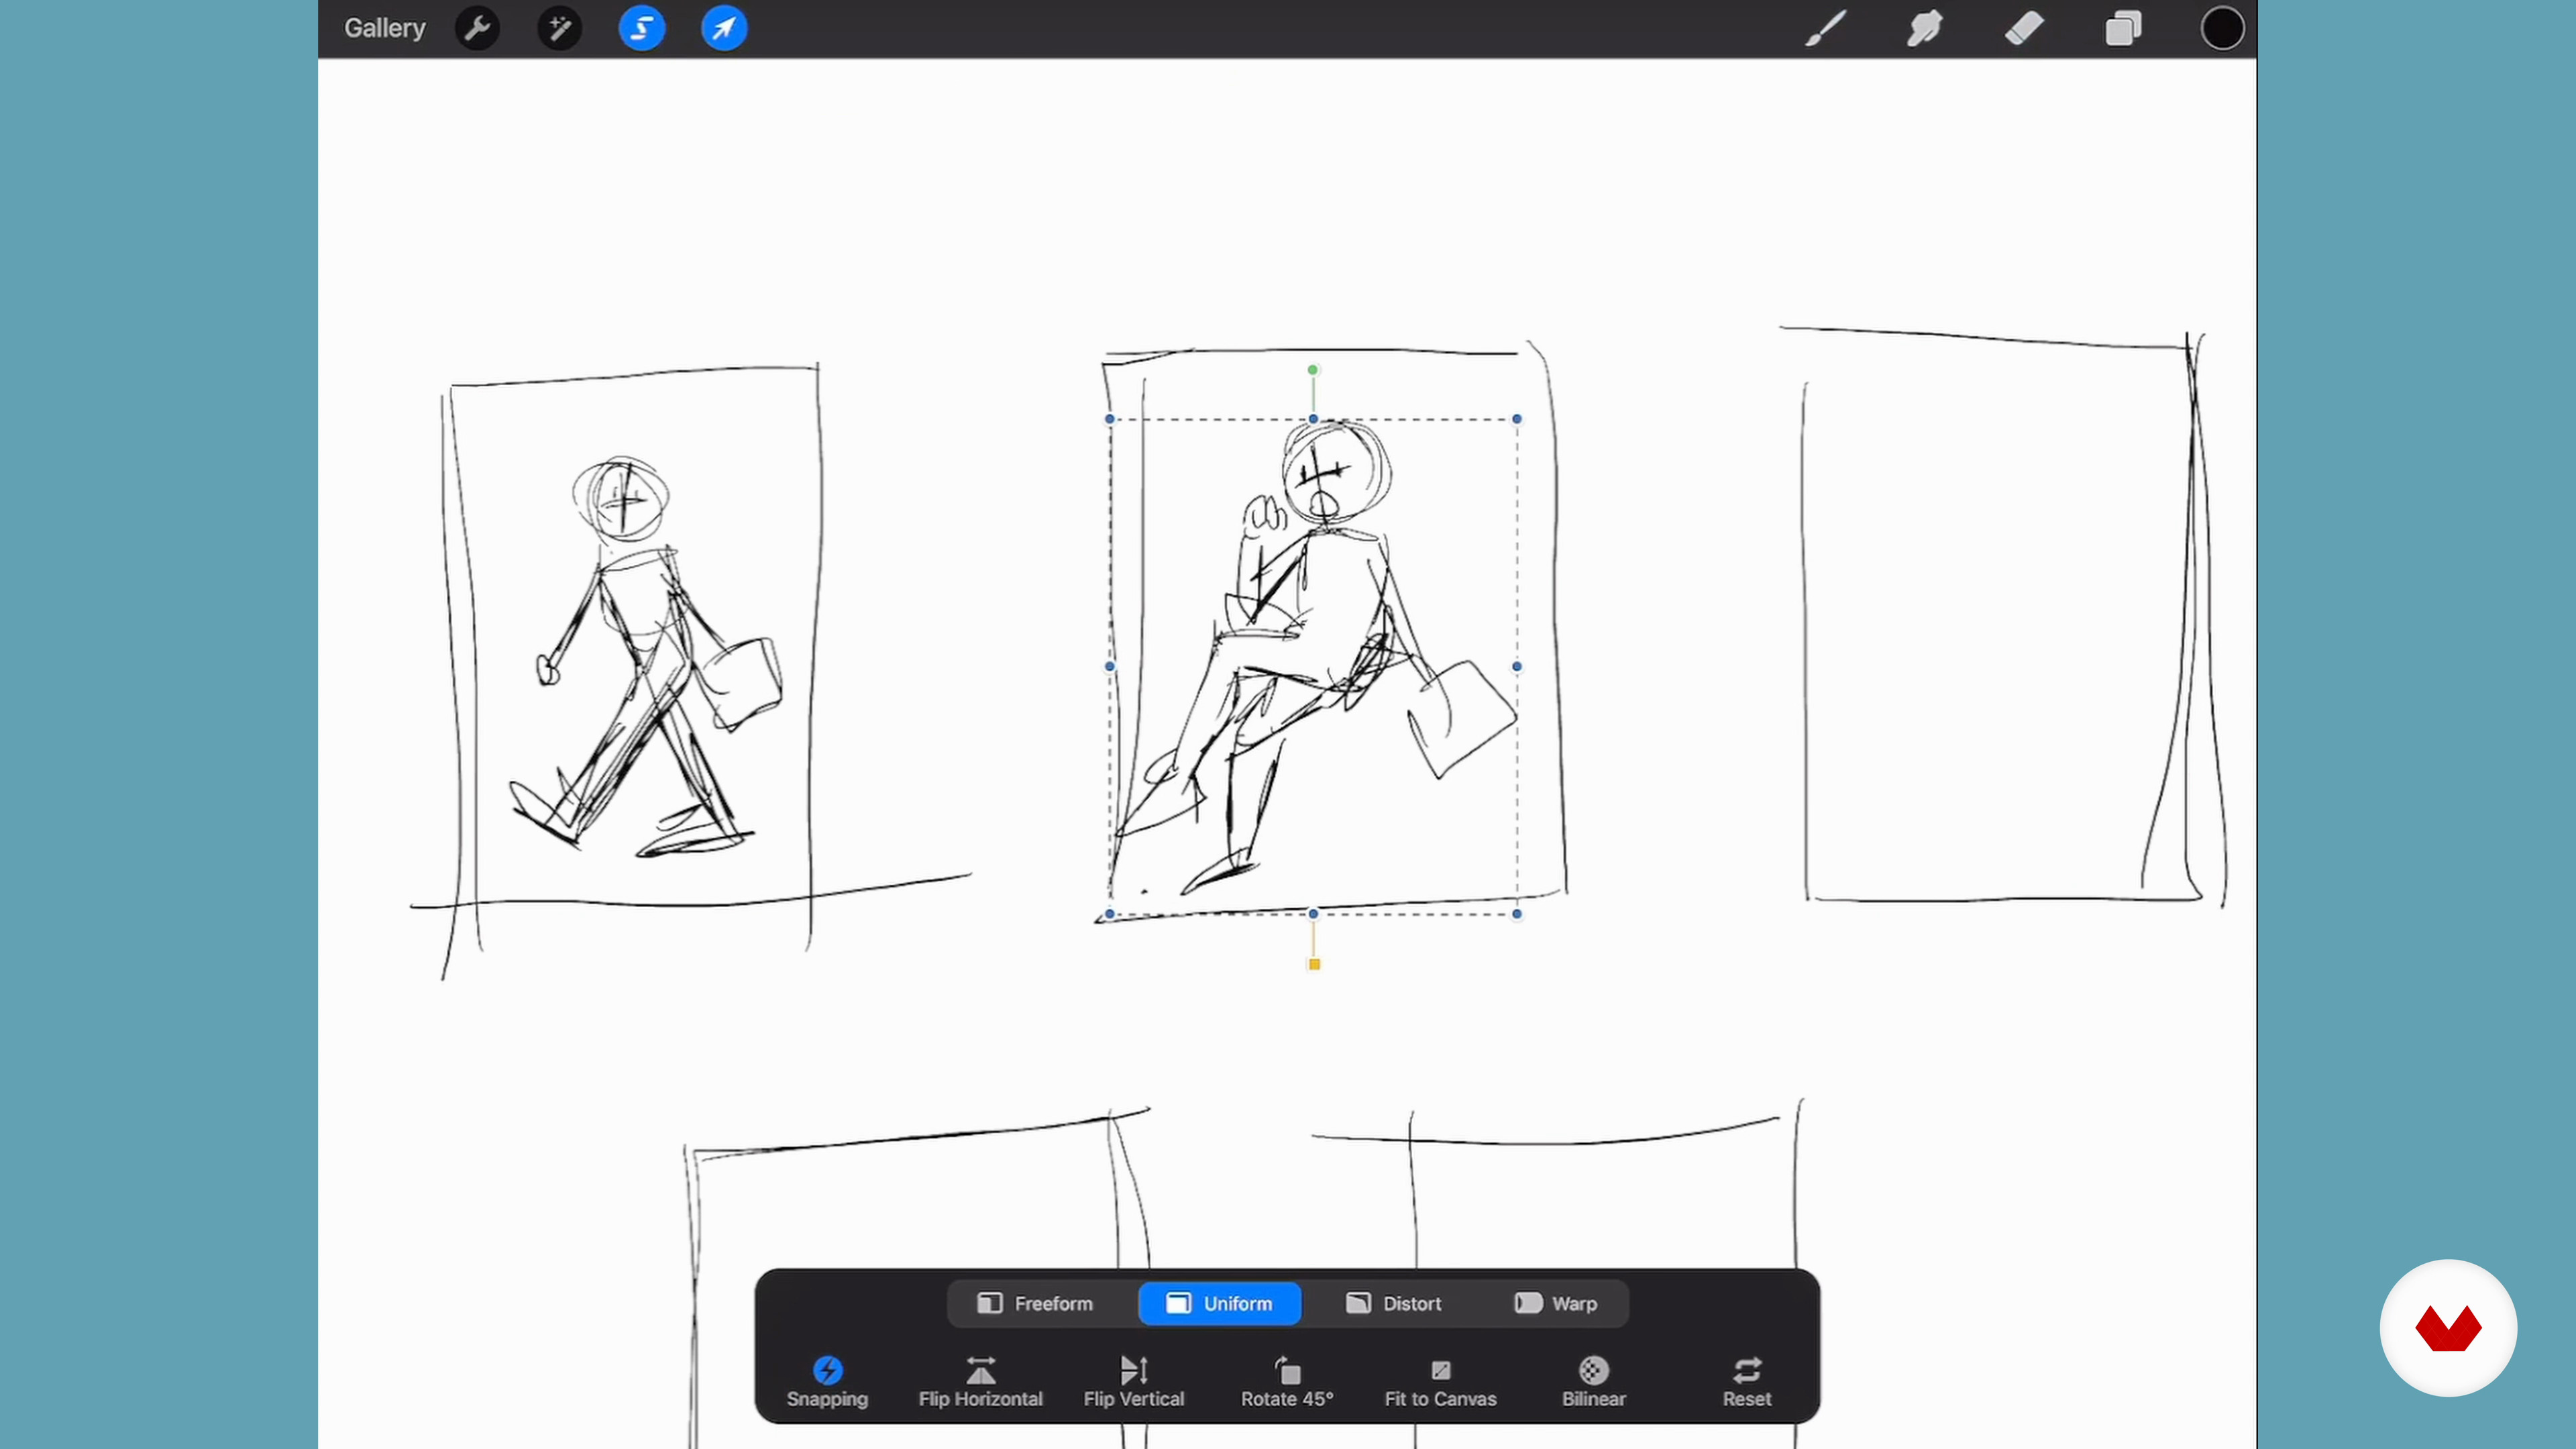The width and height of the screenshot is (2576, 1449).
Task: Click the top-edge middle selection handle
Action: pos(1313,419)
